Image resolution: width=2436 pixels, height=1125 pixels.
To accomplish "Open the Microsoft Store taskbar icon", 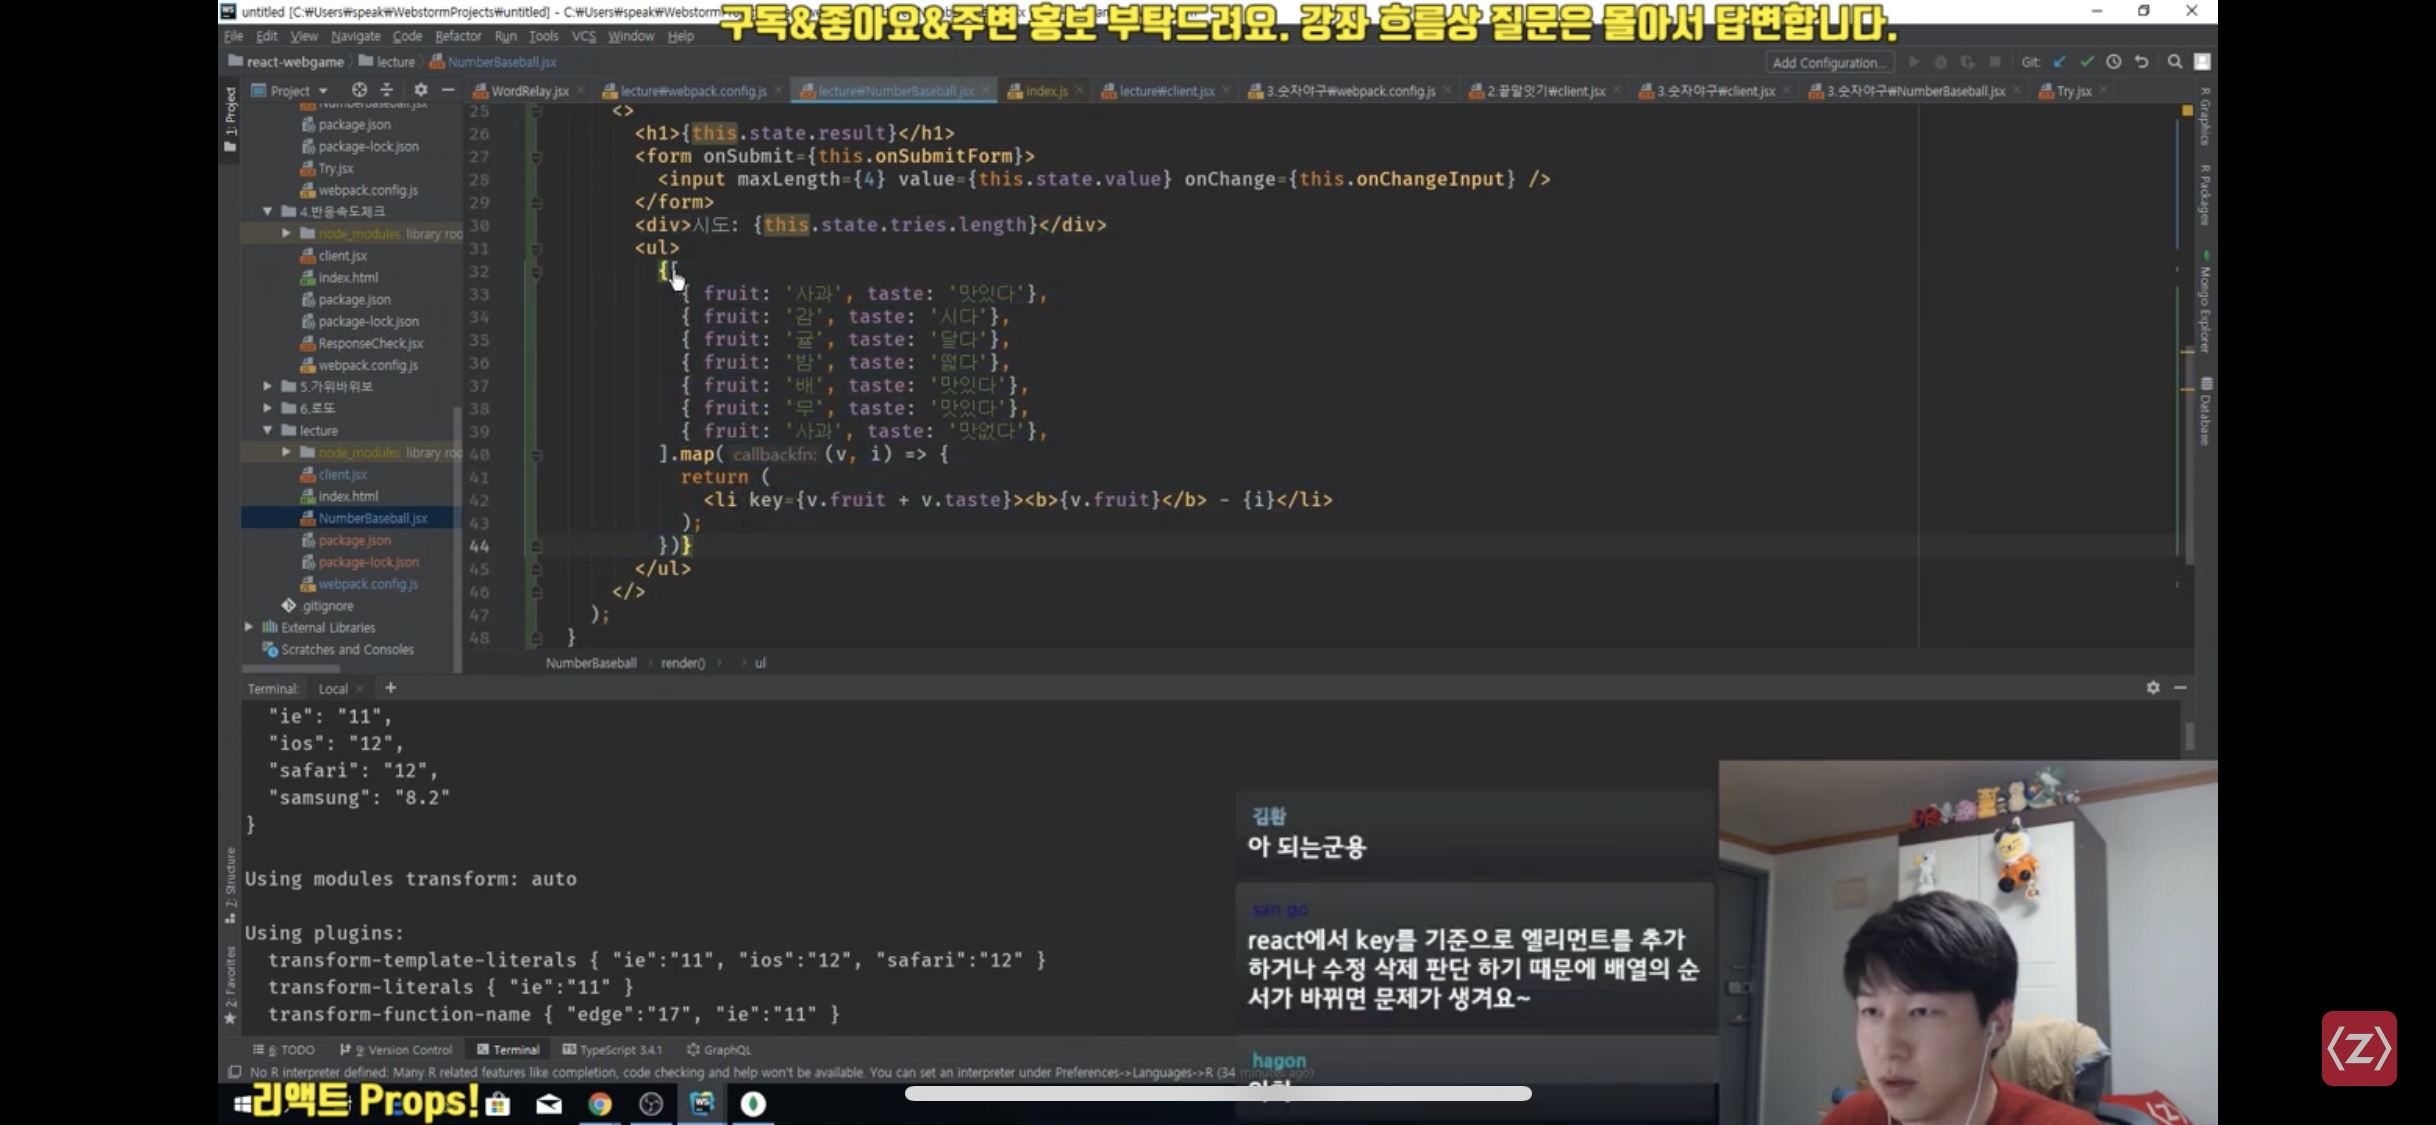I will [x=498, y=1103].
